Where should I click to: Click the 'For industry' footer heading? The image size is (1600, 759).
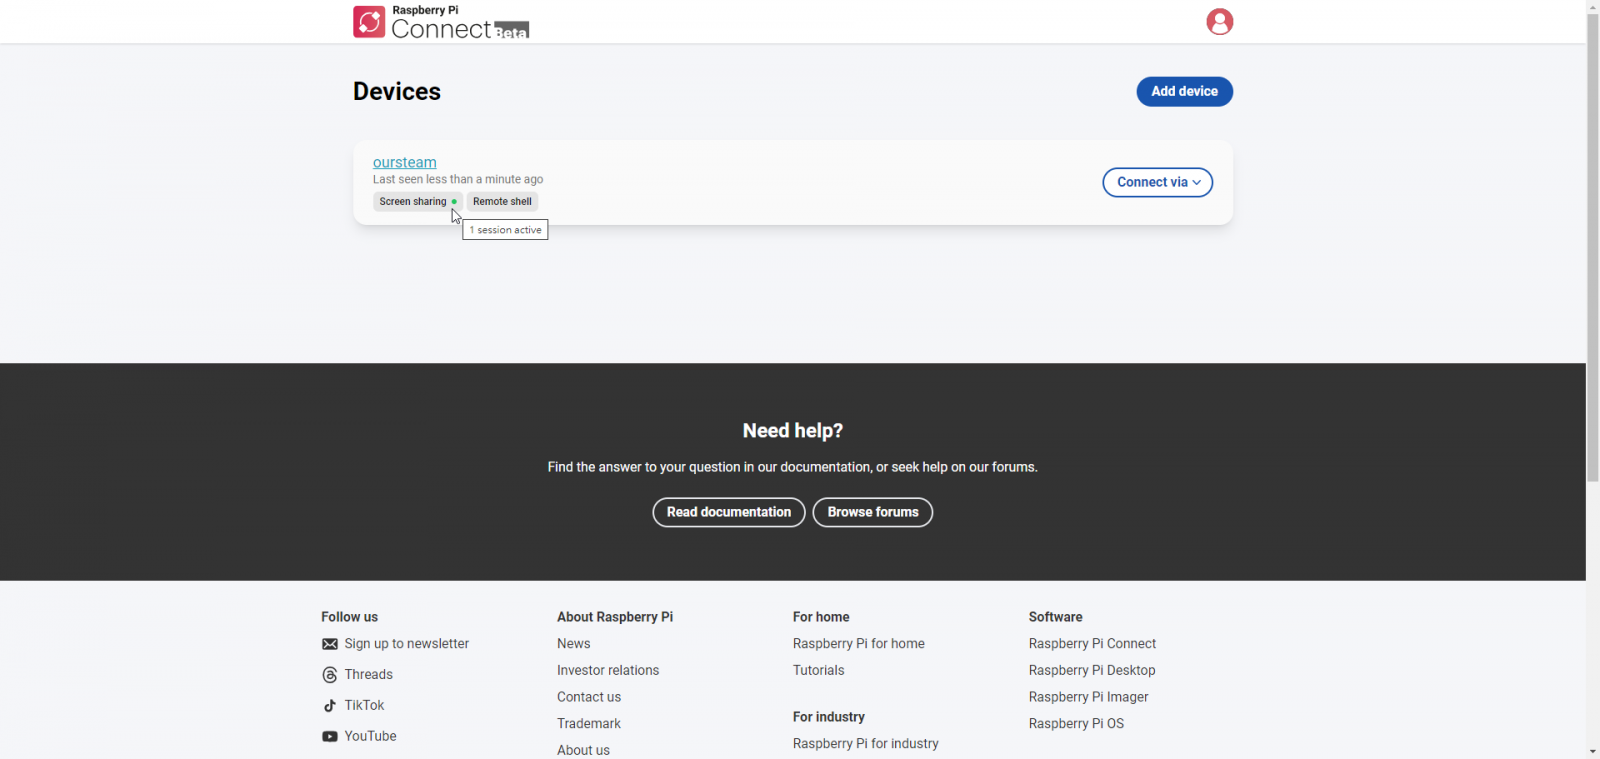click(829, 717)
